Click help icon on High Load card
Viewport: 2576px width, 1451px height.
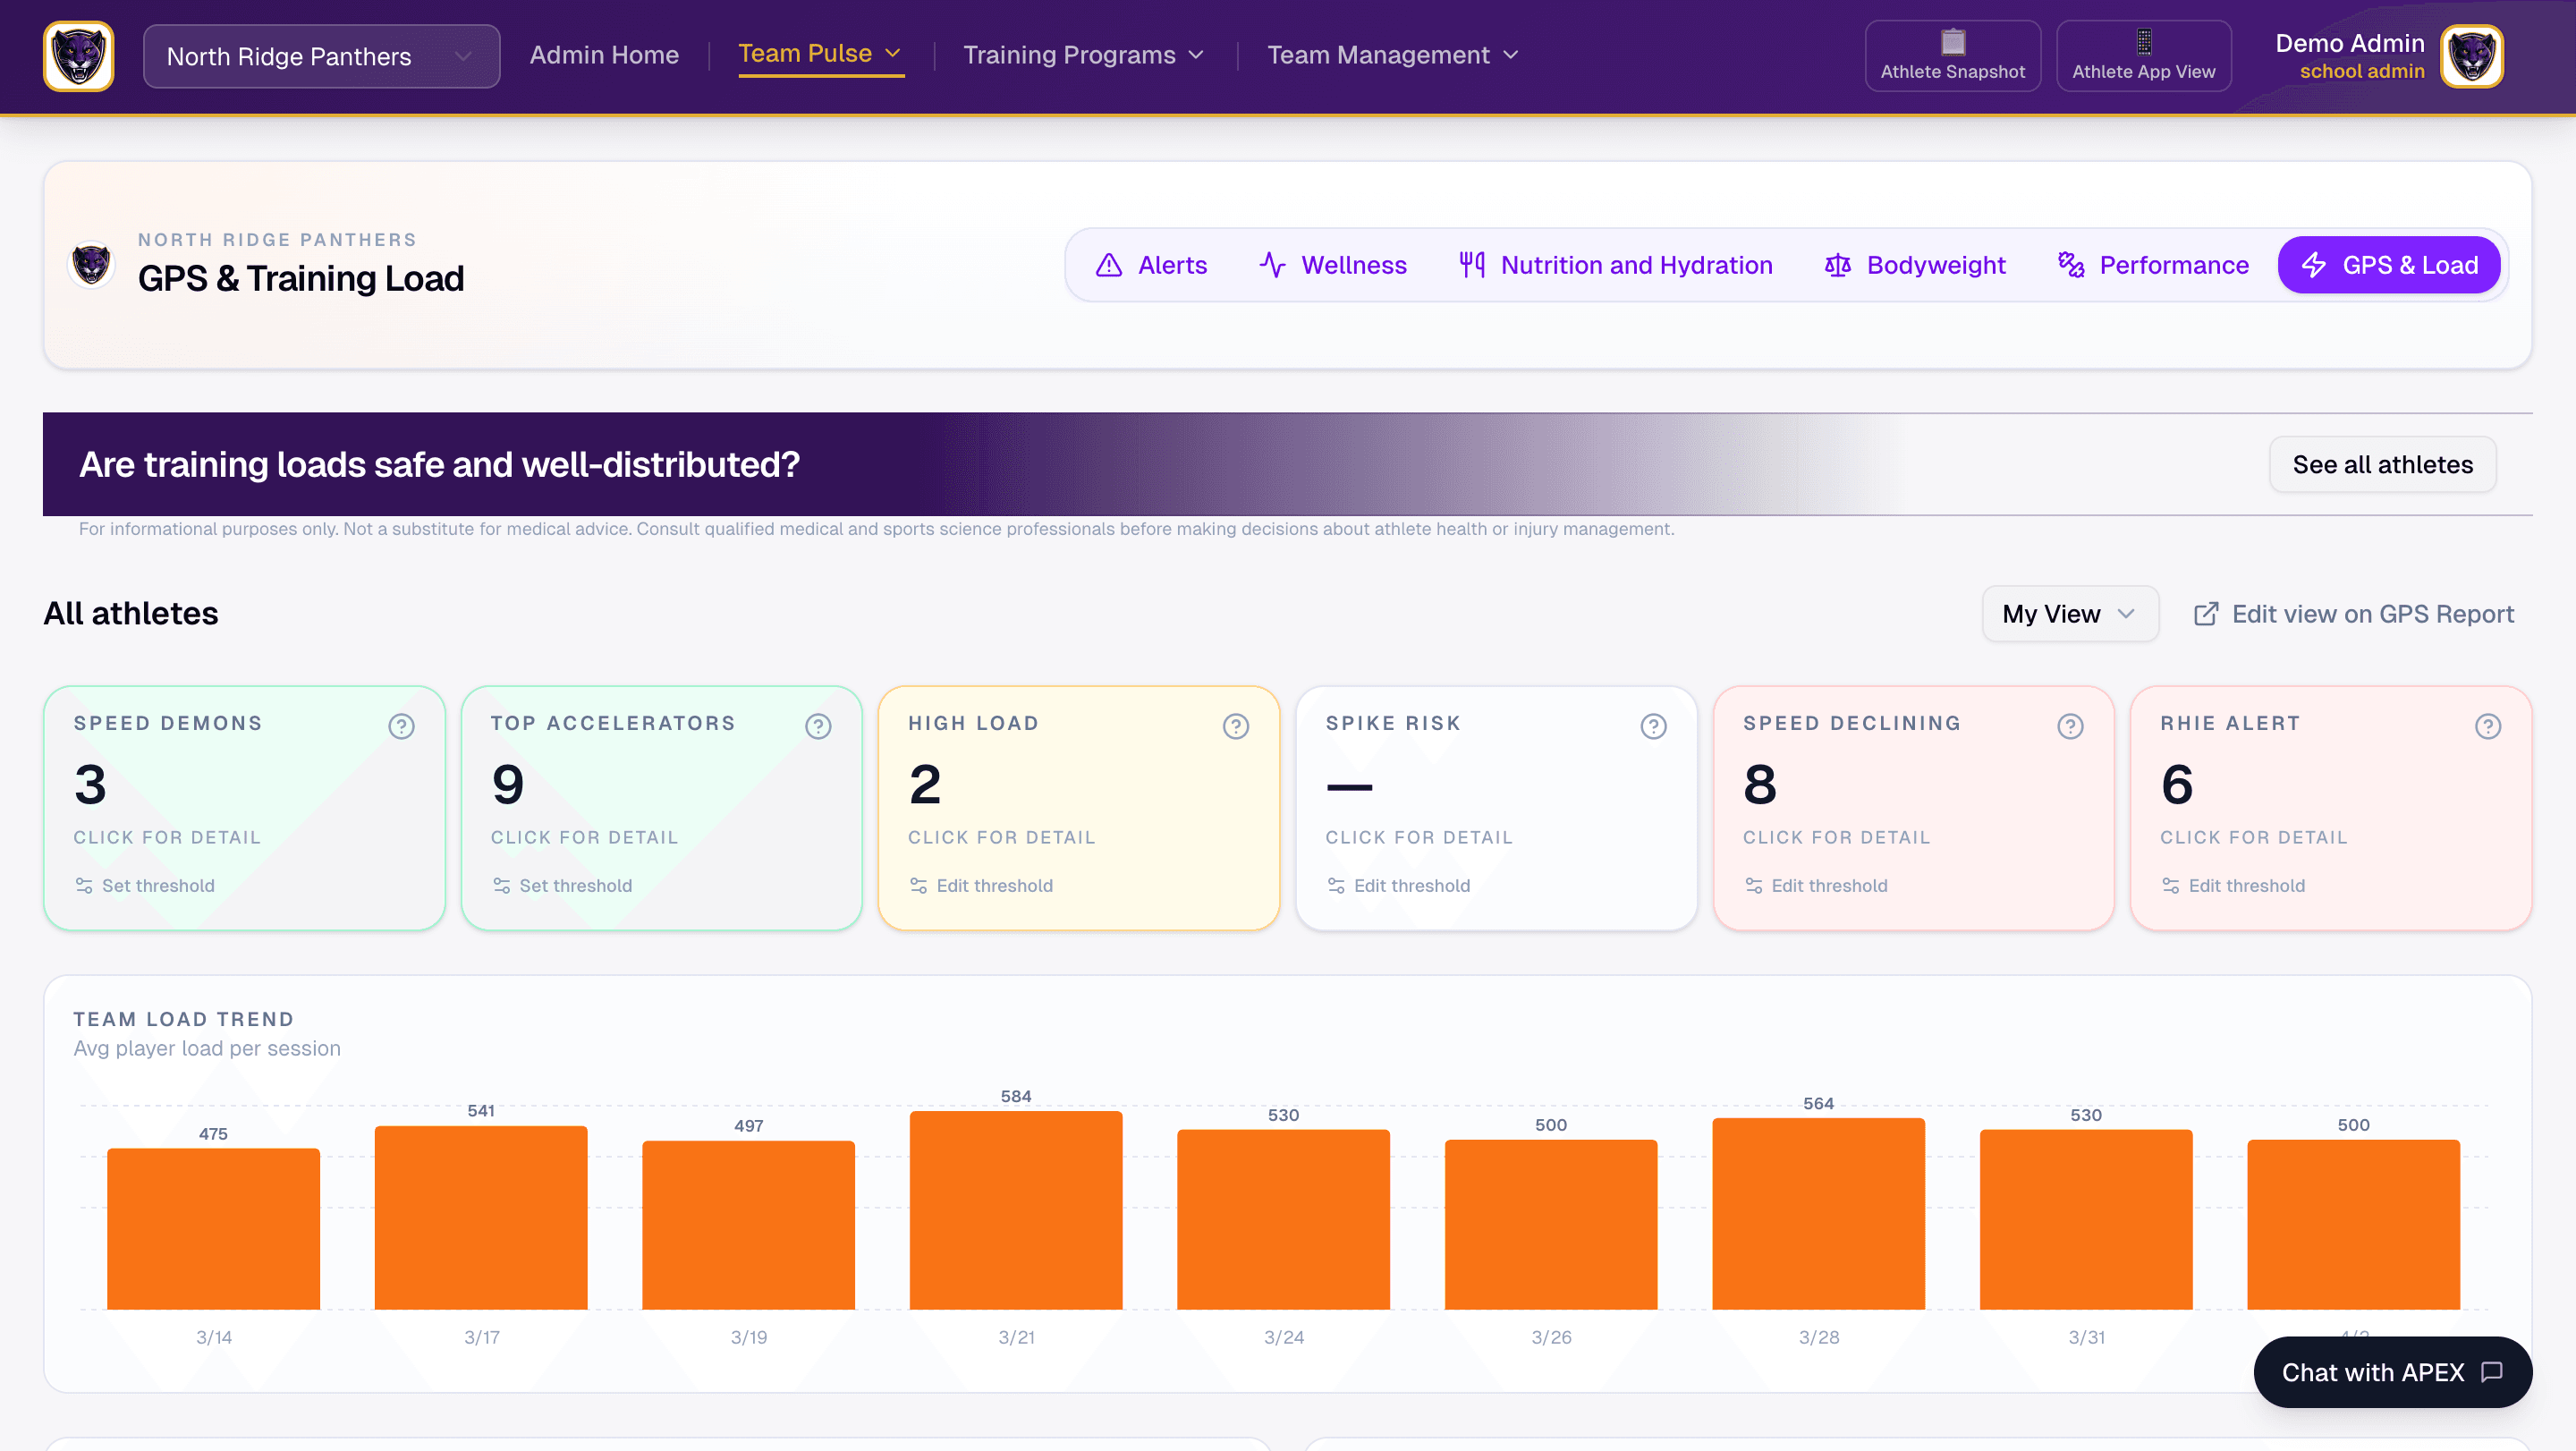point(1235,726)
